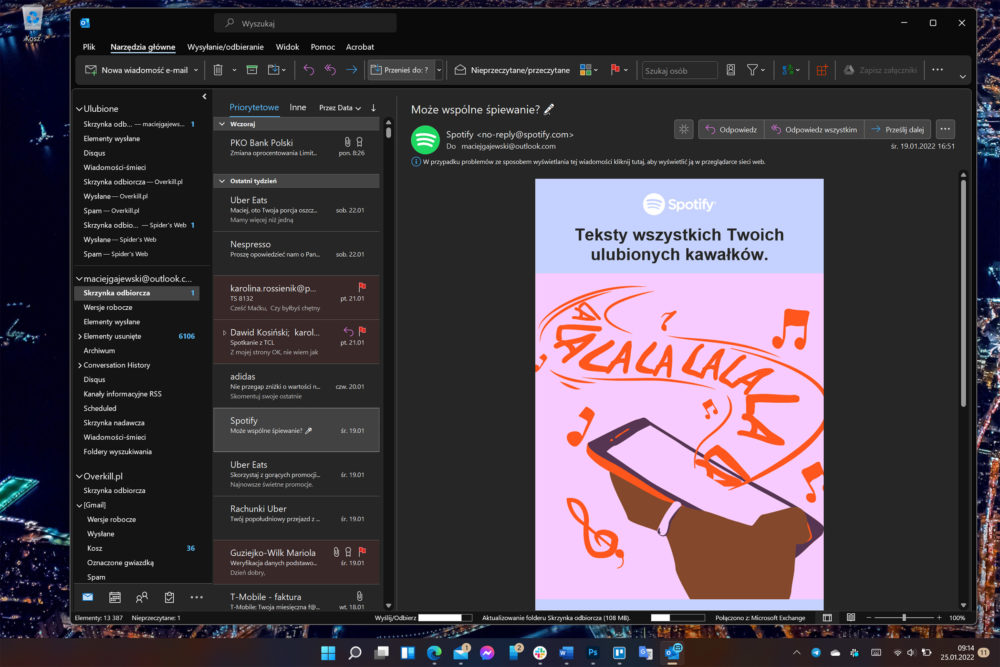The image size is (1000, 667).
Task: Toggle Nieprzeczytane/przeczytane read status
Action: (x=512, y=70)
